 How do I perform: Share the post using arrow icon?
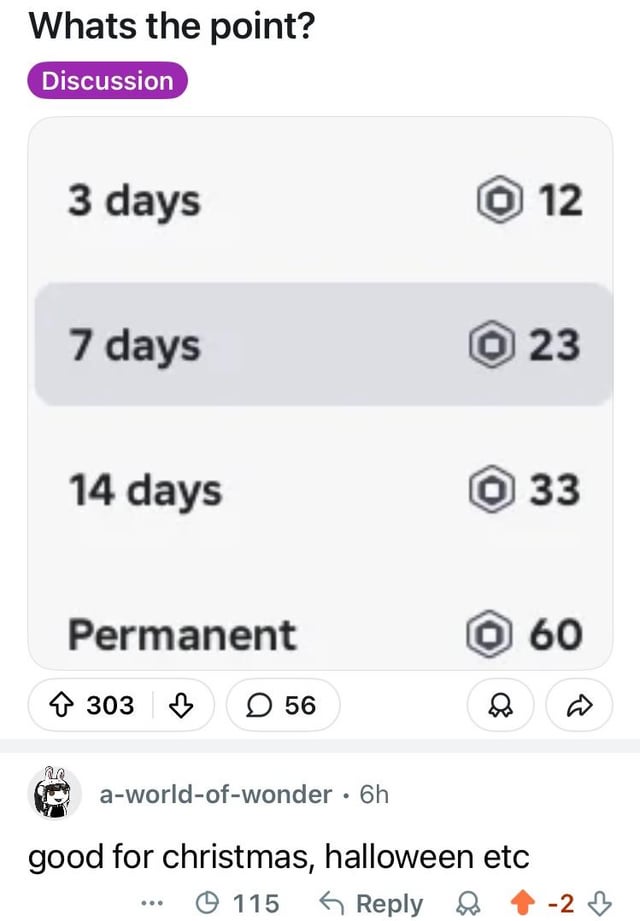pos(579,705)
